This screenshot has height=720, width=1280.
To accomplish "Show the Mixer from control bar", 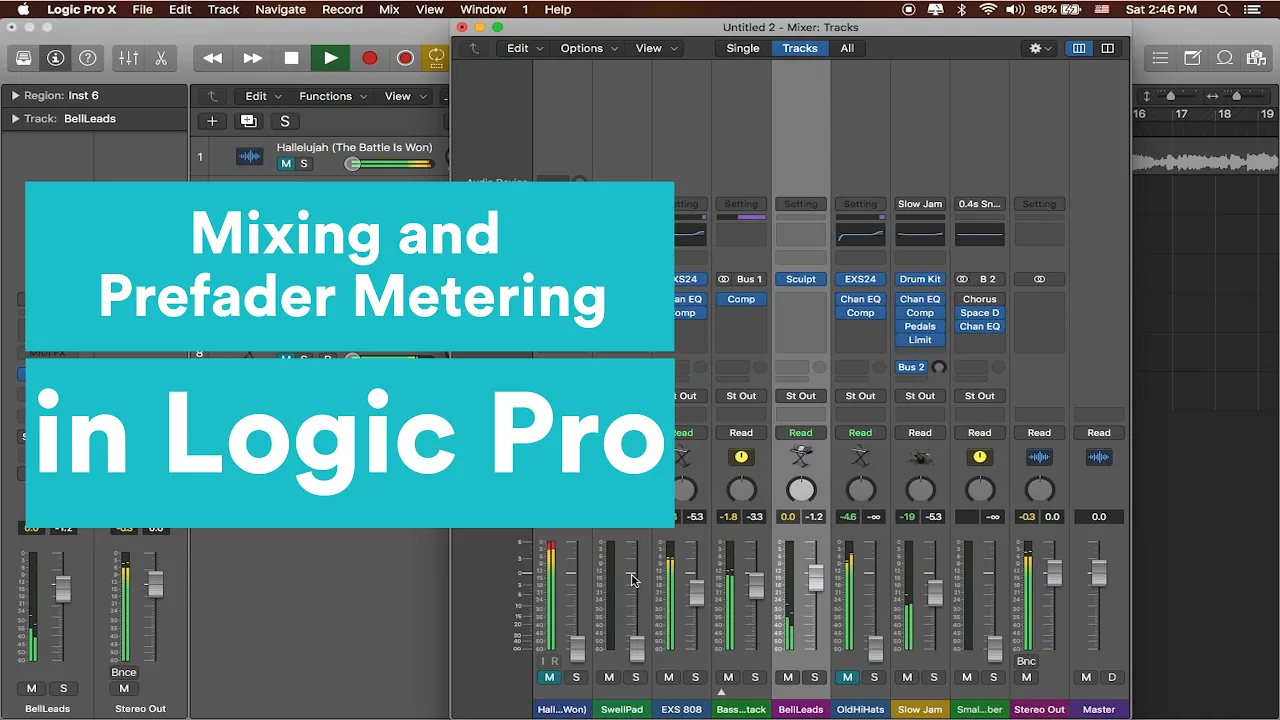I will click(x=129, y=58).
